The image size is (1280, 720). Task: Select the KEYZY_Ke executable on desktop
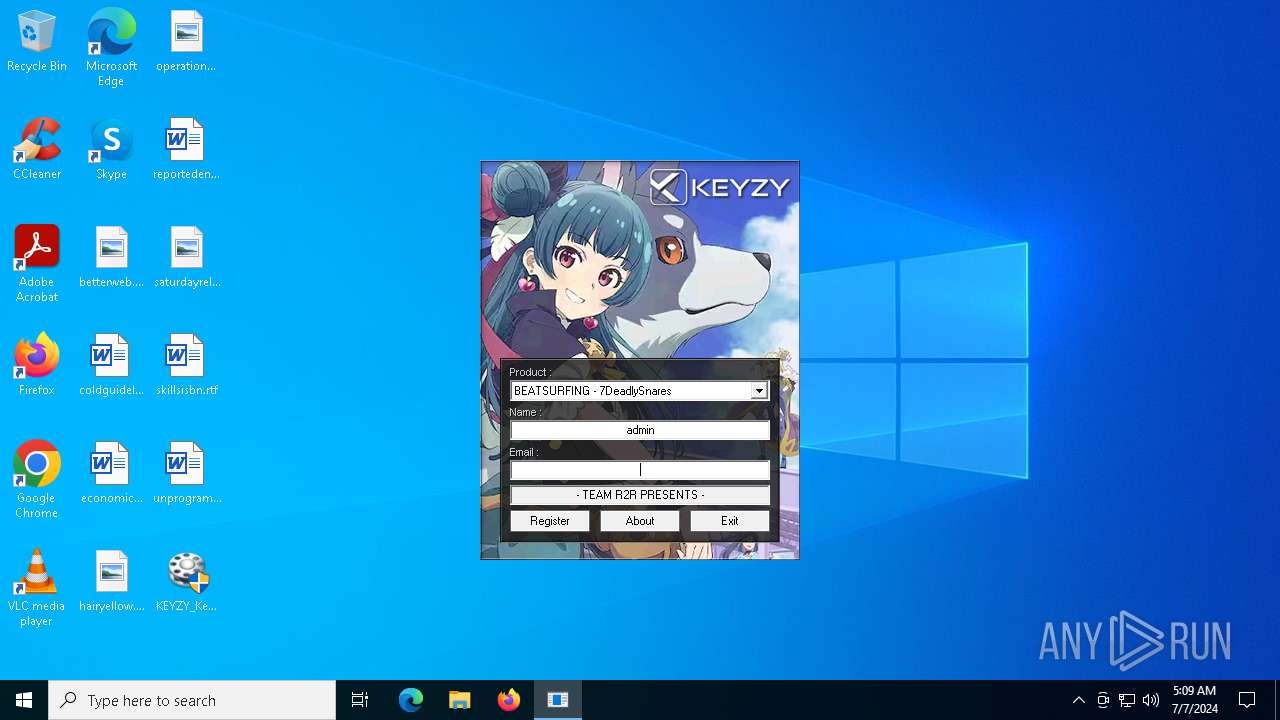point(186,582)
